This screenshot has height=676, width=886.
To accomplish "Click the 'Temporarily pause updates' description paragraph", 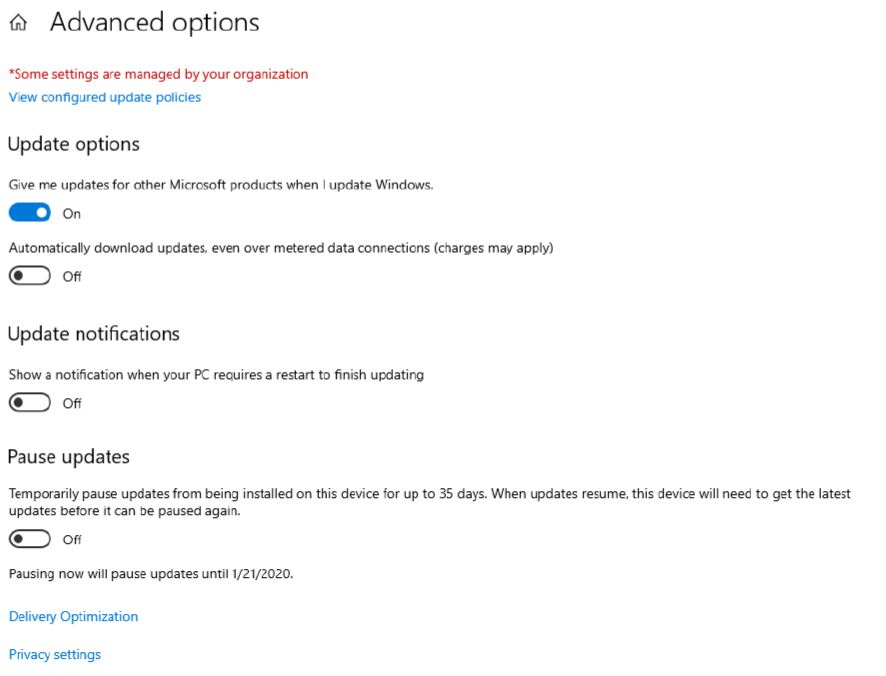I will (429, 502).
